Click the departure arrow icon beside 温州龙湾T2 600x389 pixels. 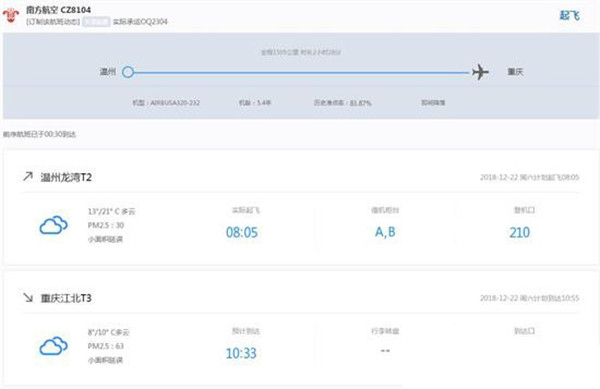pyautogui.click(x=28, y=176)
